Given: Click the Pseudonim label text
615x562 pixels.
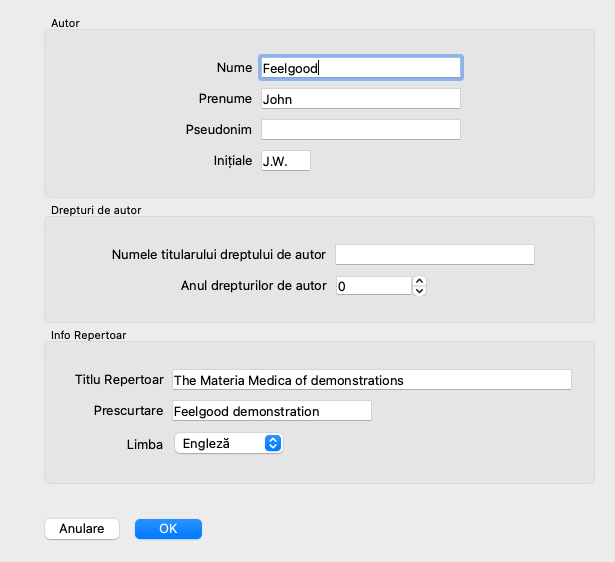Looking at the screenshot, I should (218, 130).
